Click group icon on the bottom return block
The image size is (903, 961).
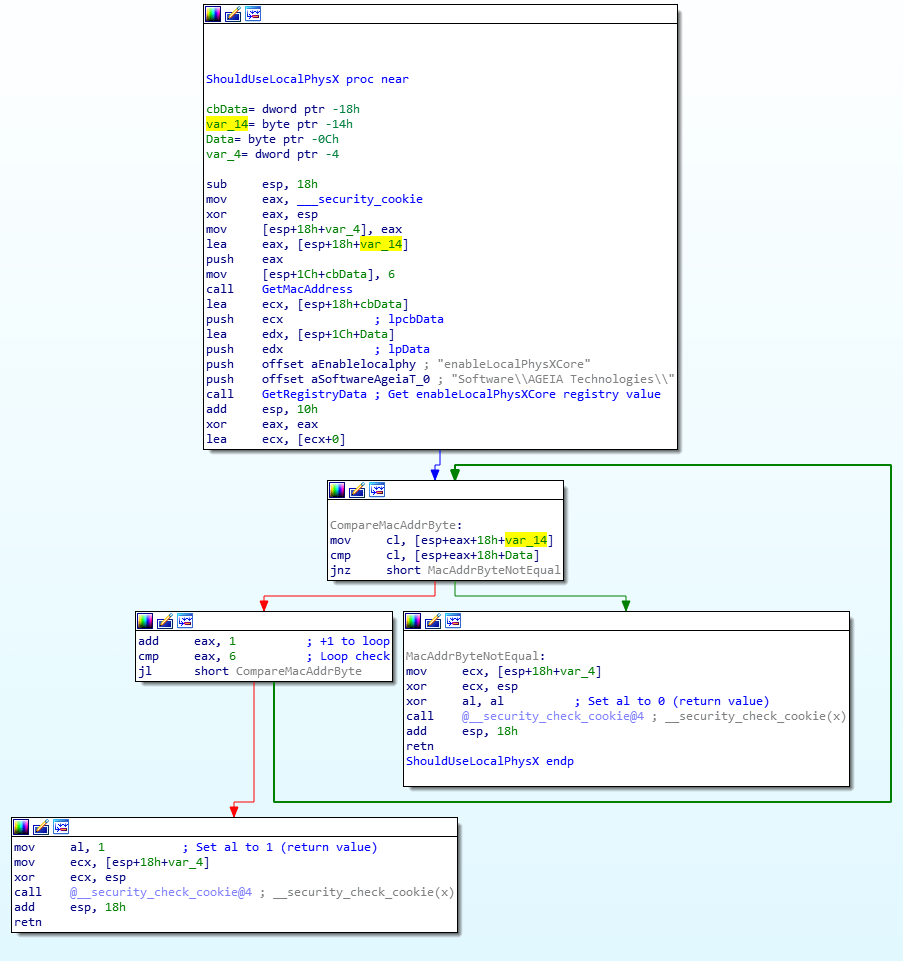[x=61, y=827]
